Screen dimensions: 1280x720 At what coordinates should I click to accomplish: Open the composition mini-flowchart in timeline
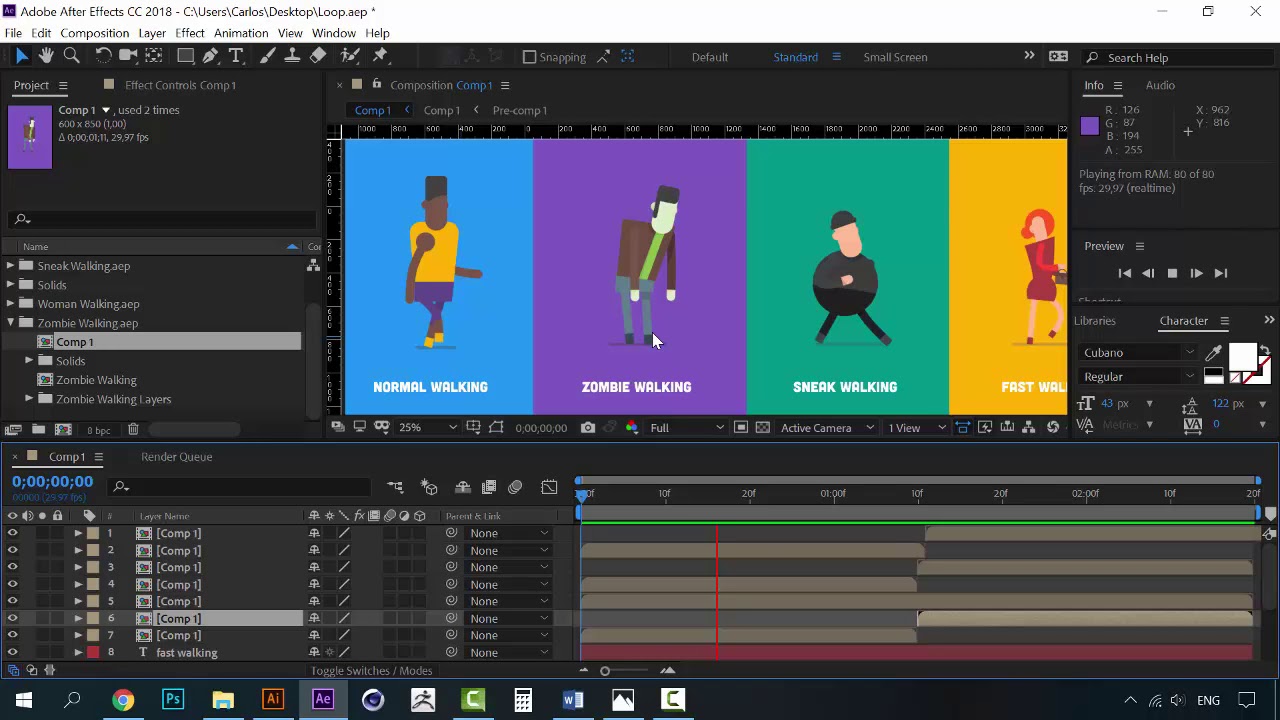396,487
